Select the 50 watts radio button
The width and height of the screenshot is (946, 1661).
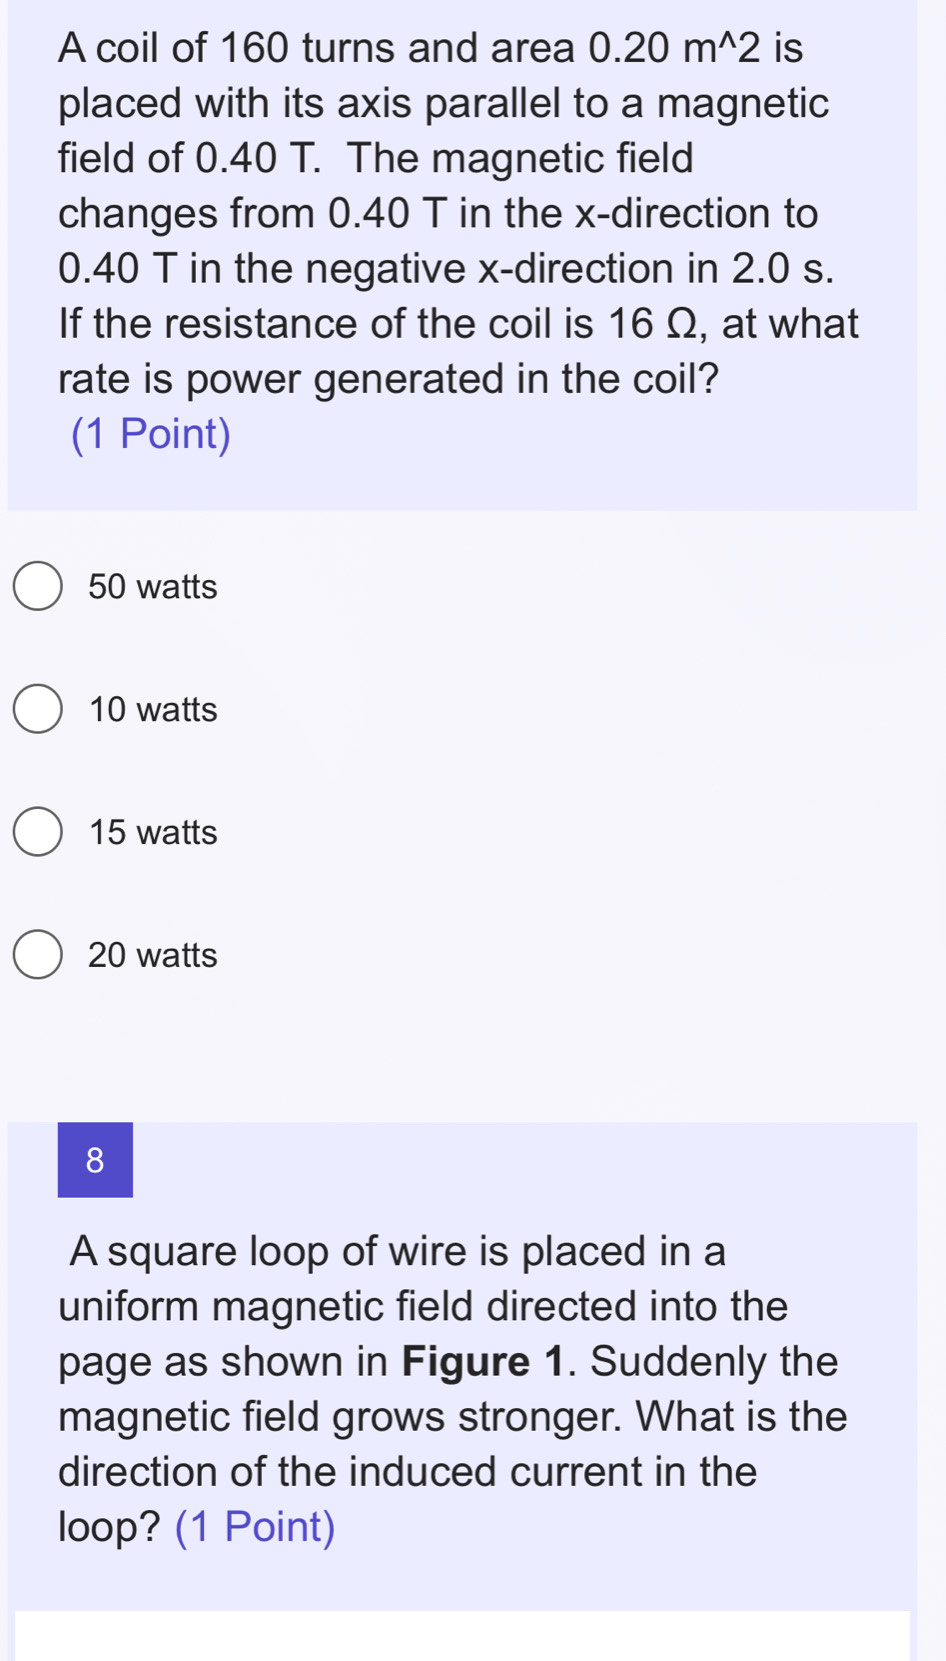click(38, 586)
